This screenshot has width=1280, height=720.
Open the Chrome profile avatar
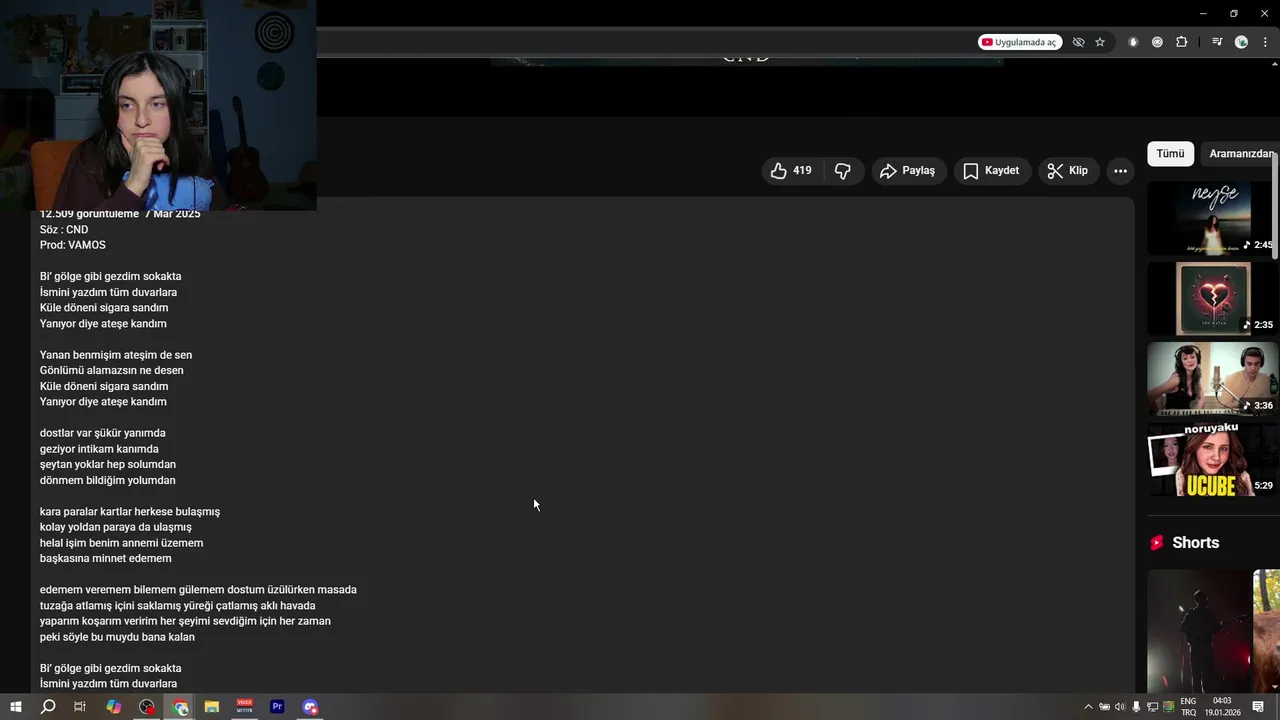[1241, 42]
